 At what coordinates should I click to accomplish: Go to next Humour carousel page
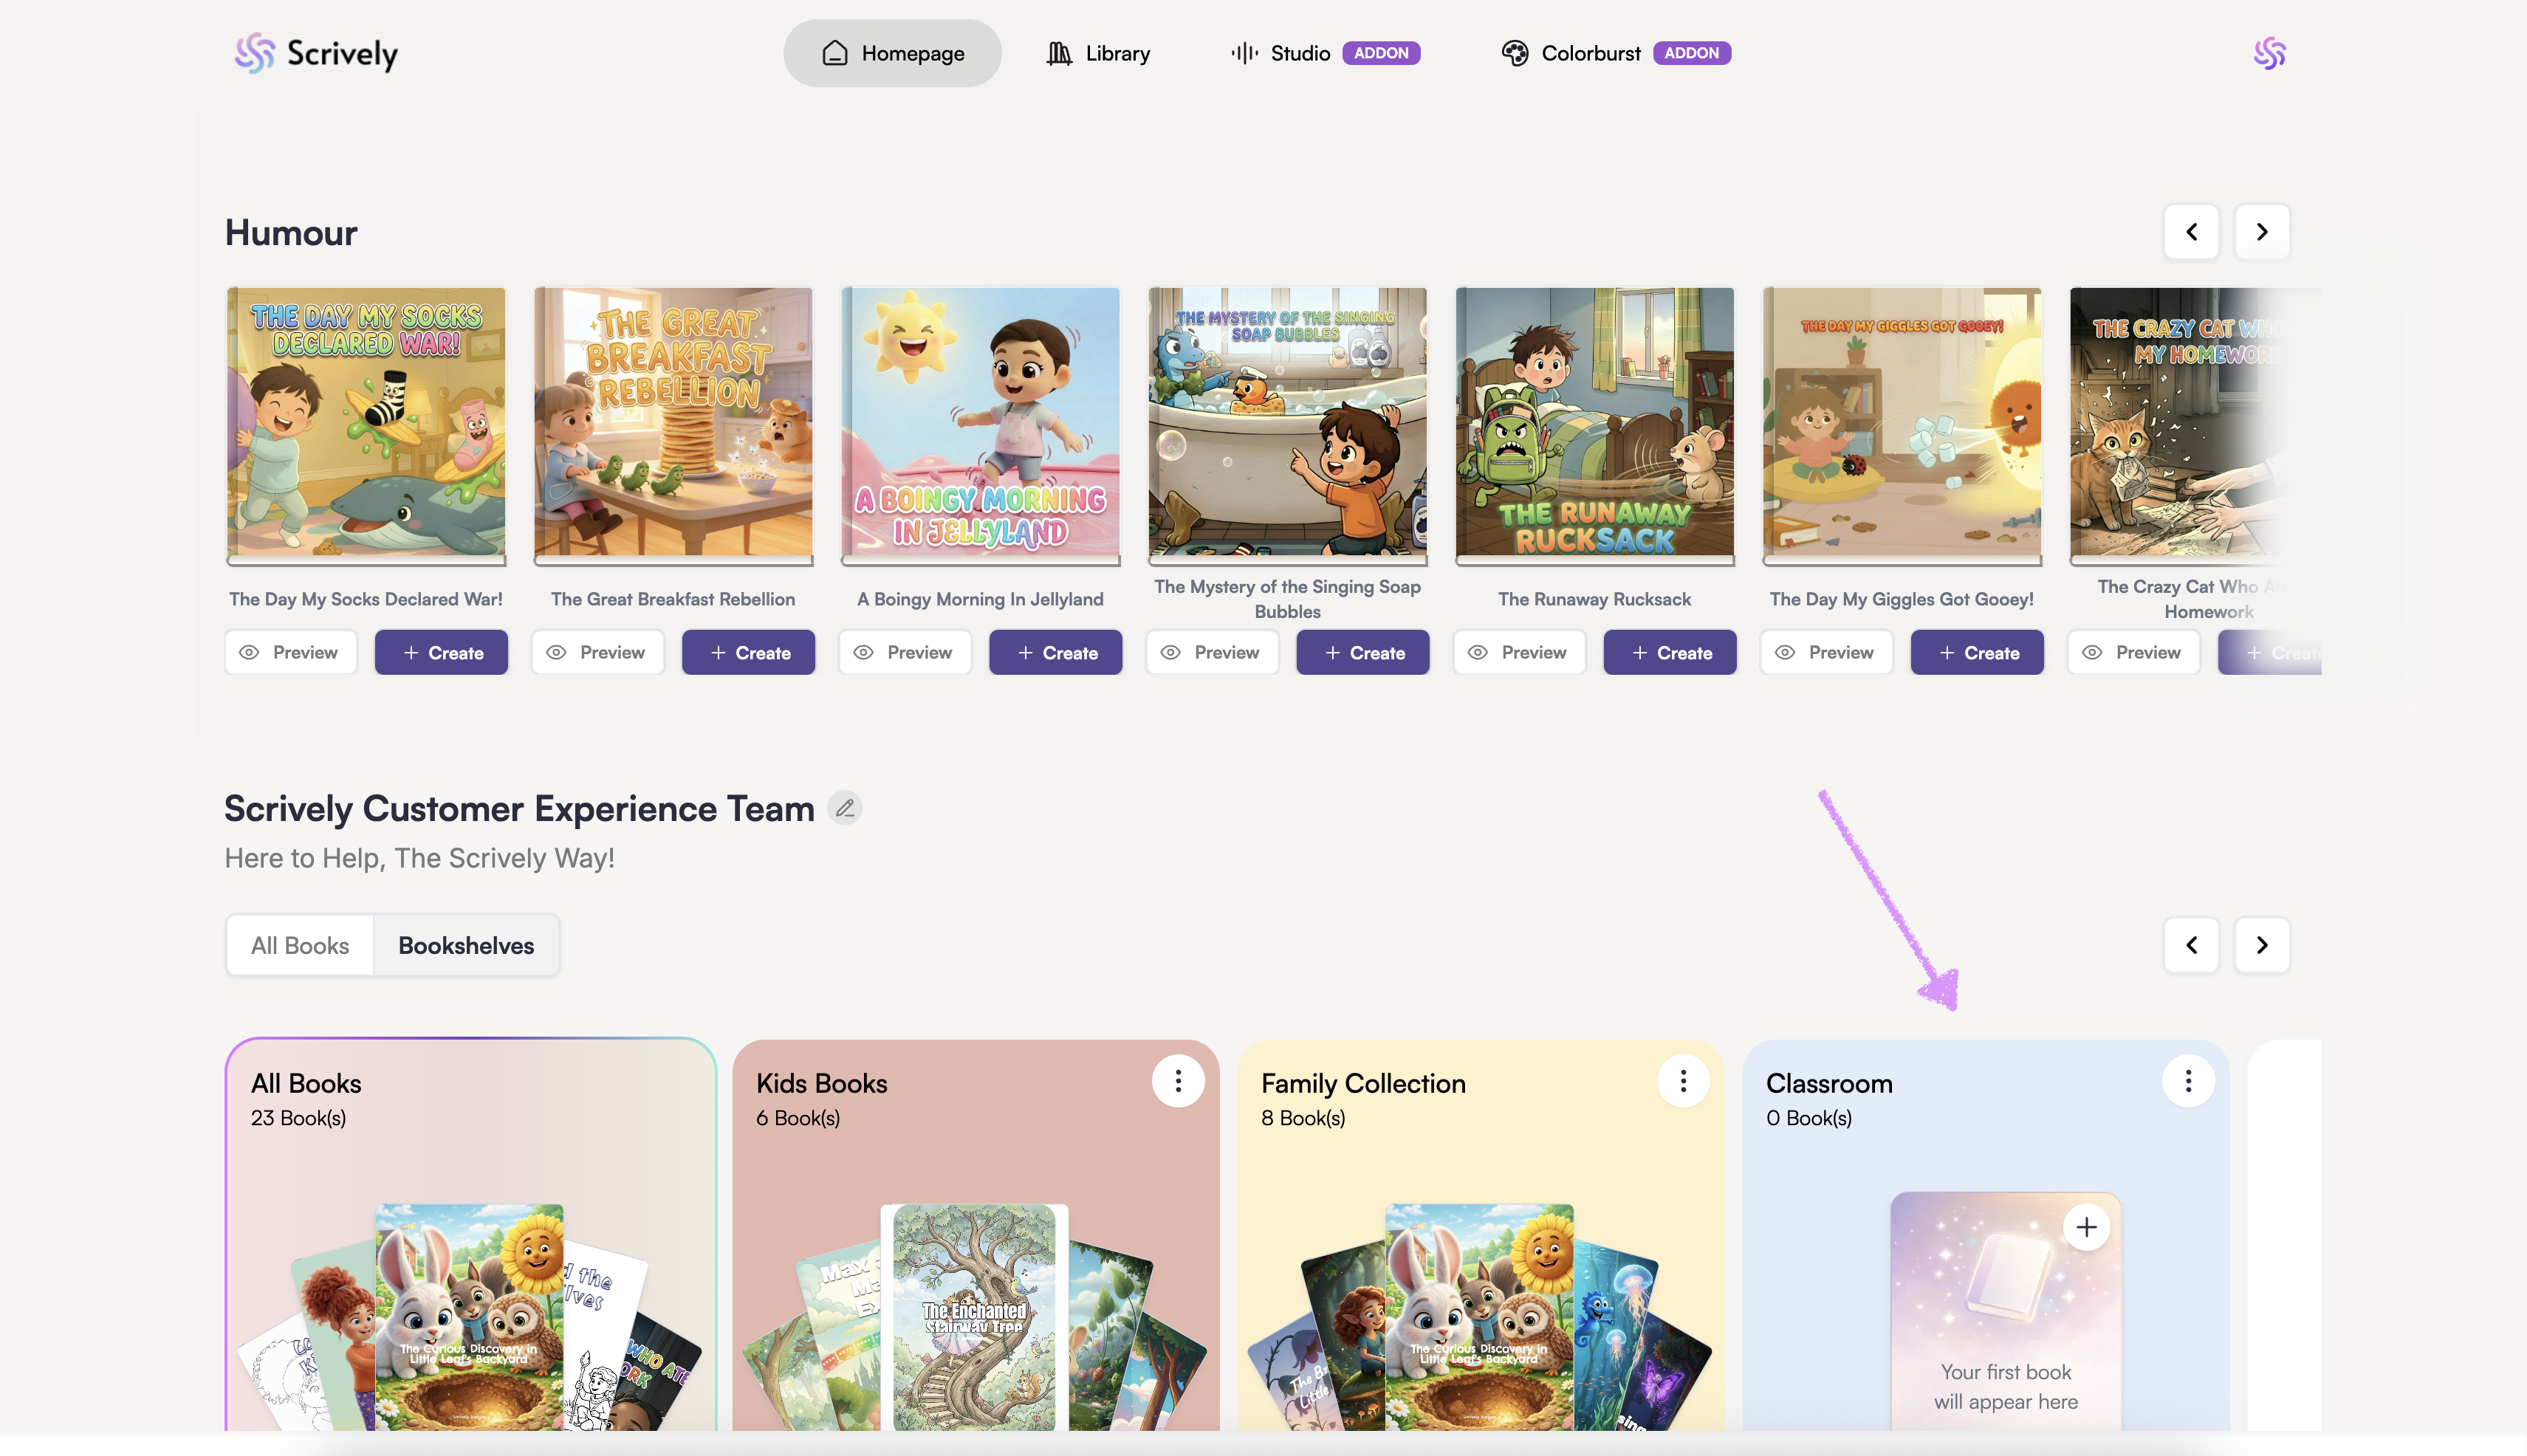coord(2261,232)
